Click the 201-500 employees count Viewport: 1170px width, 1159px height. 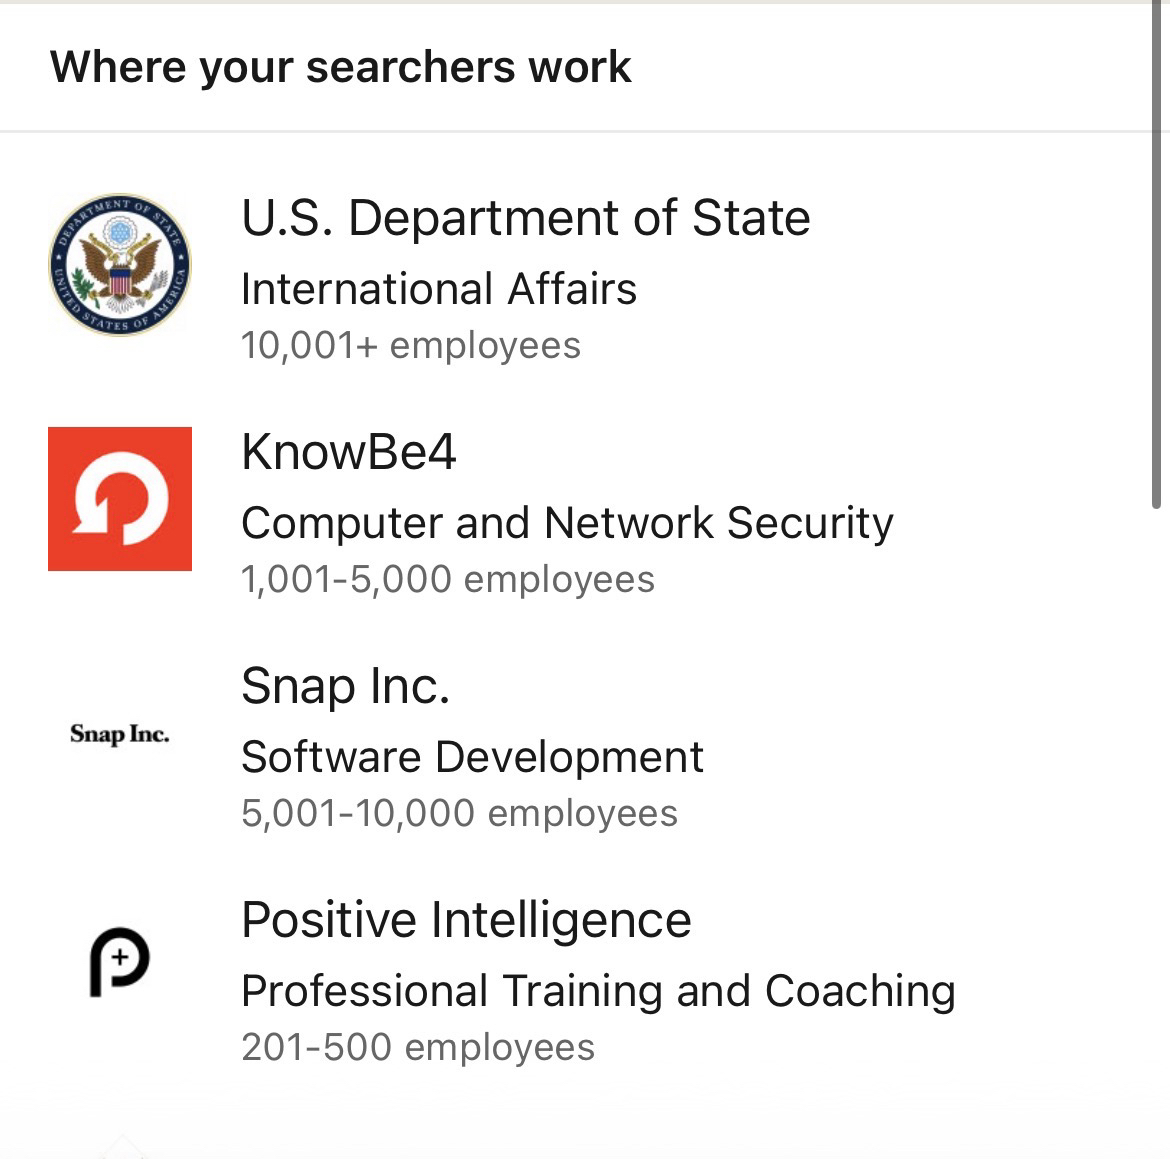pos(417,1048)
